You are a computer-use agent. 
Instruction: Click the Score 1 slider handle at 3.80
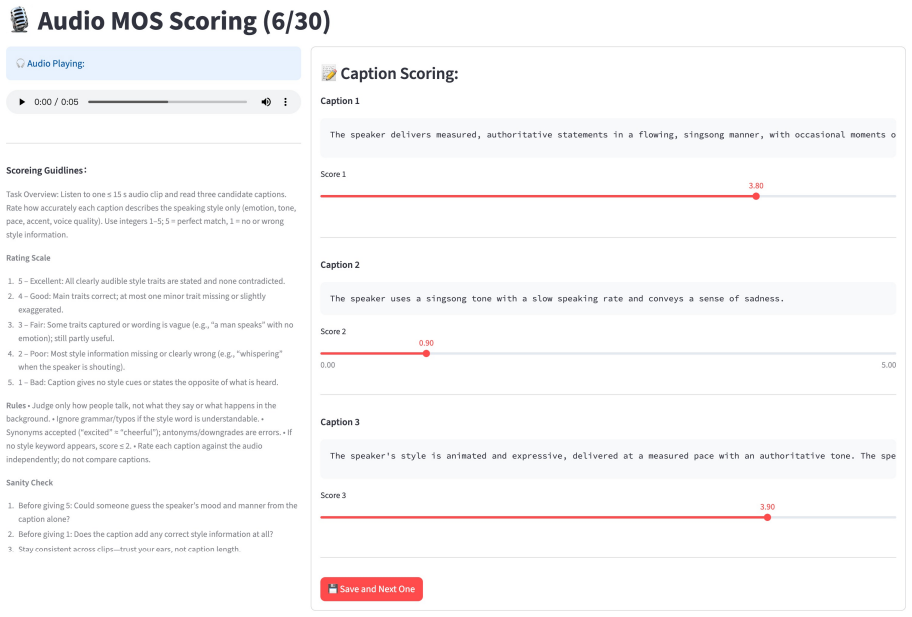pyautogui.click(x=756, y=197)
